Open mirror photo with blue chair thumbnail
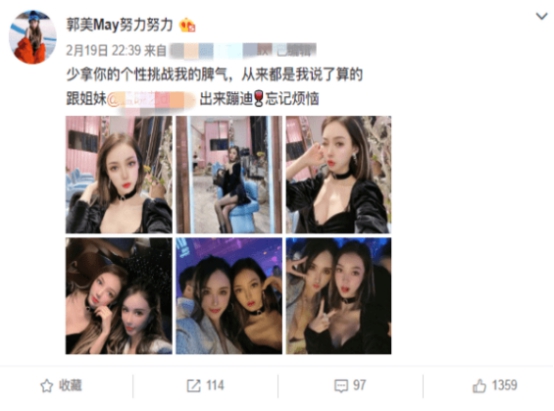 229,175
